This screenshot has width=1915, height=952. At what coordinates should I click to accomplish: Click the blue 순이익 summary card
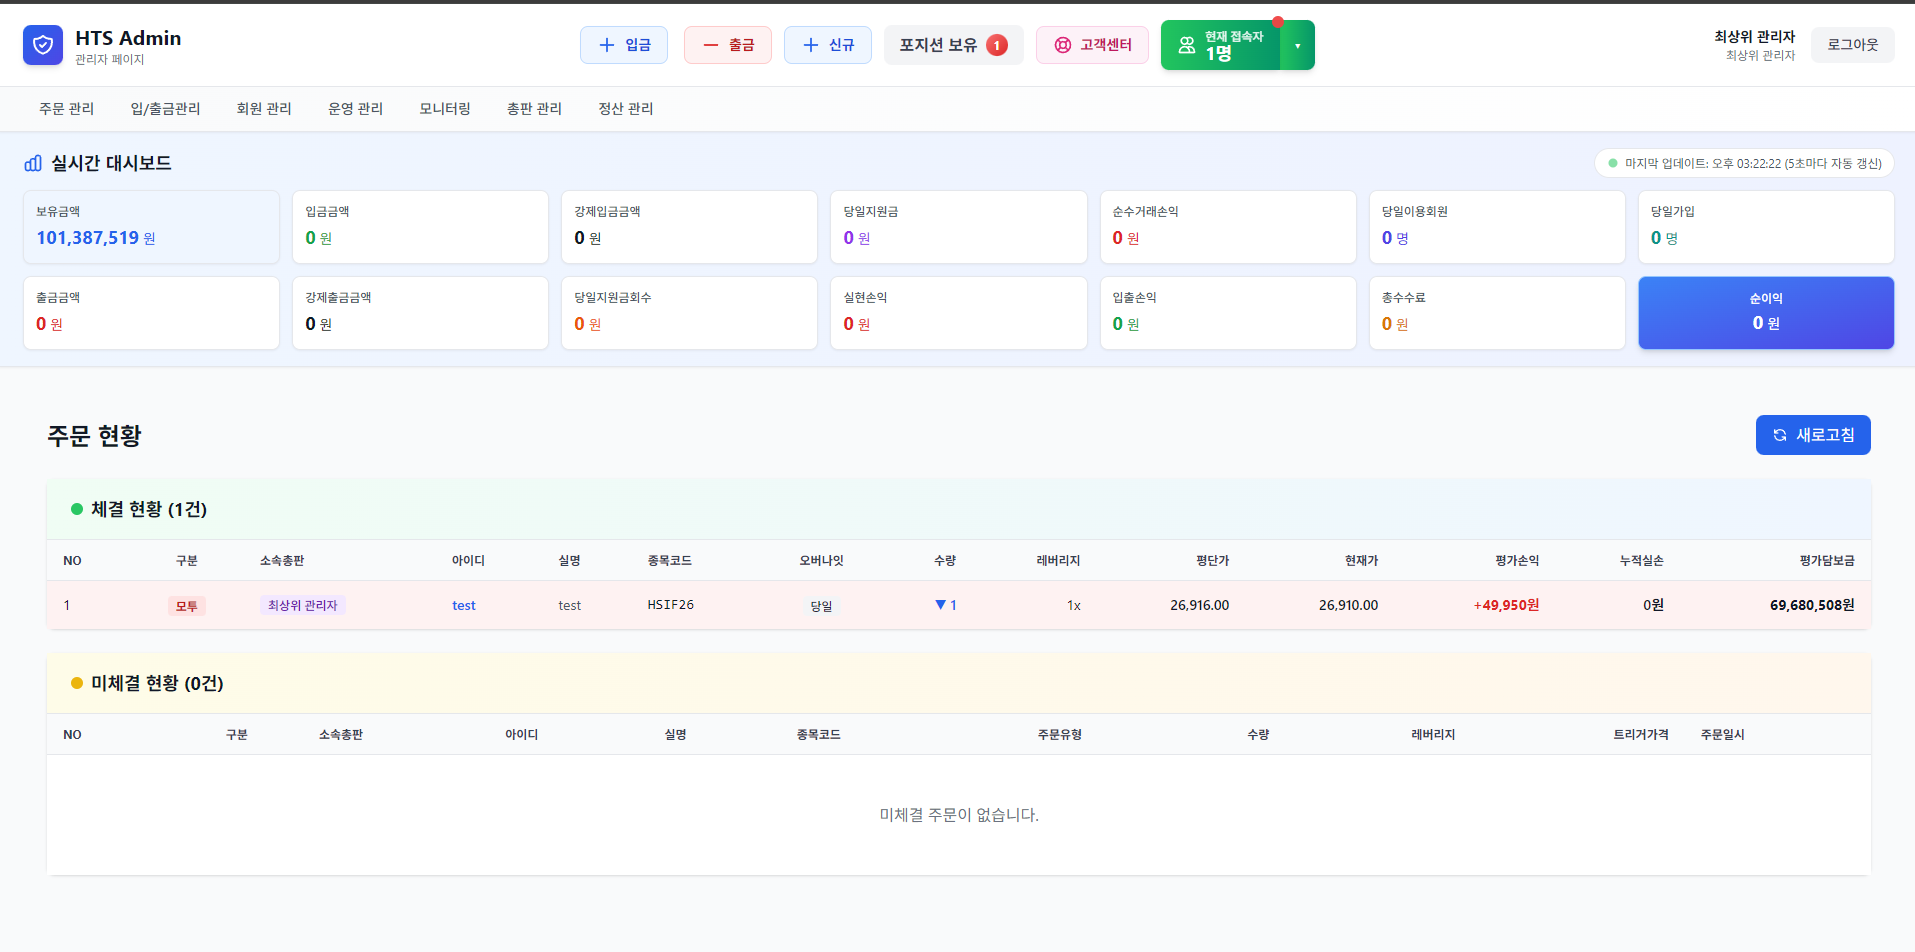coord(1765,312)
